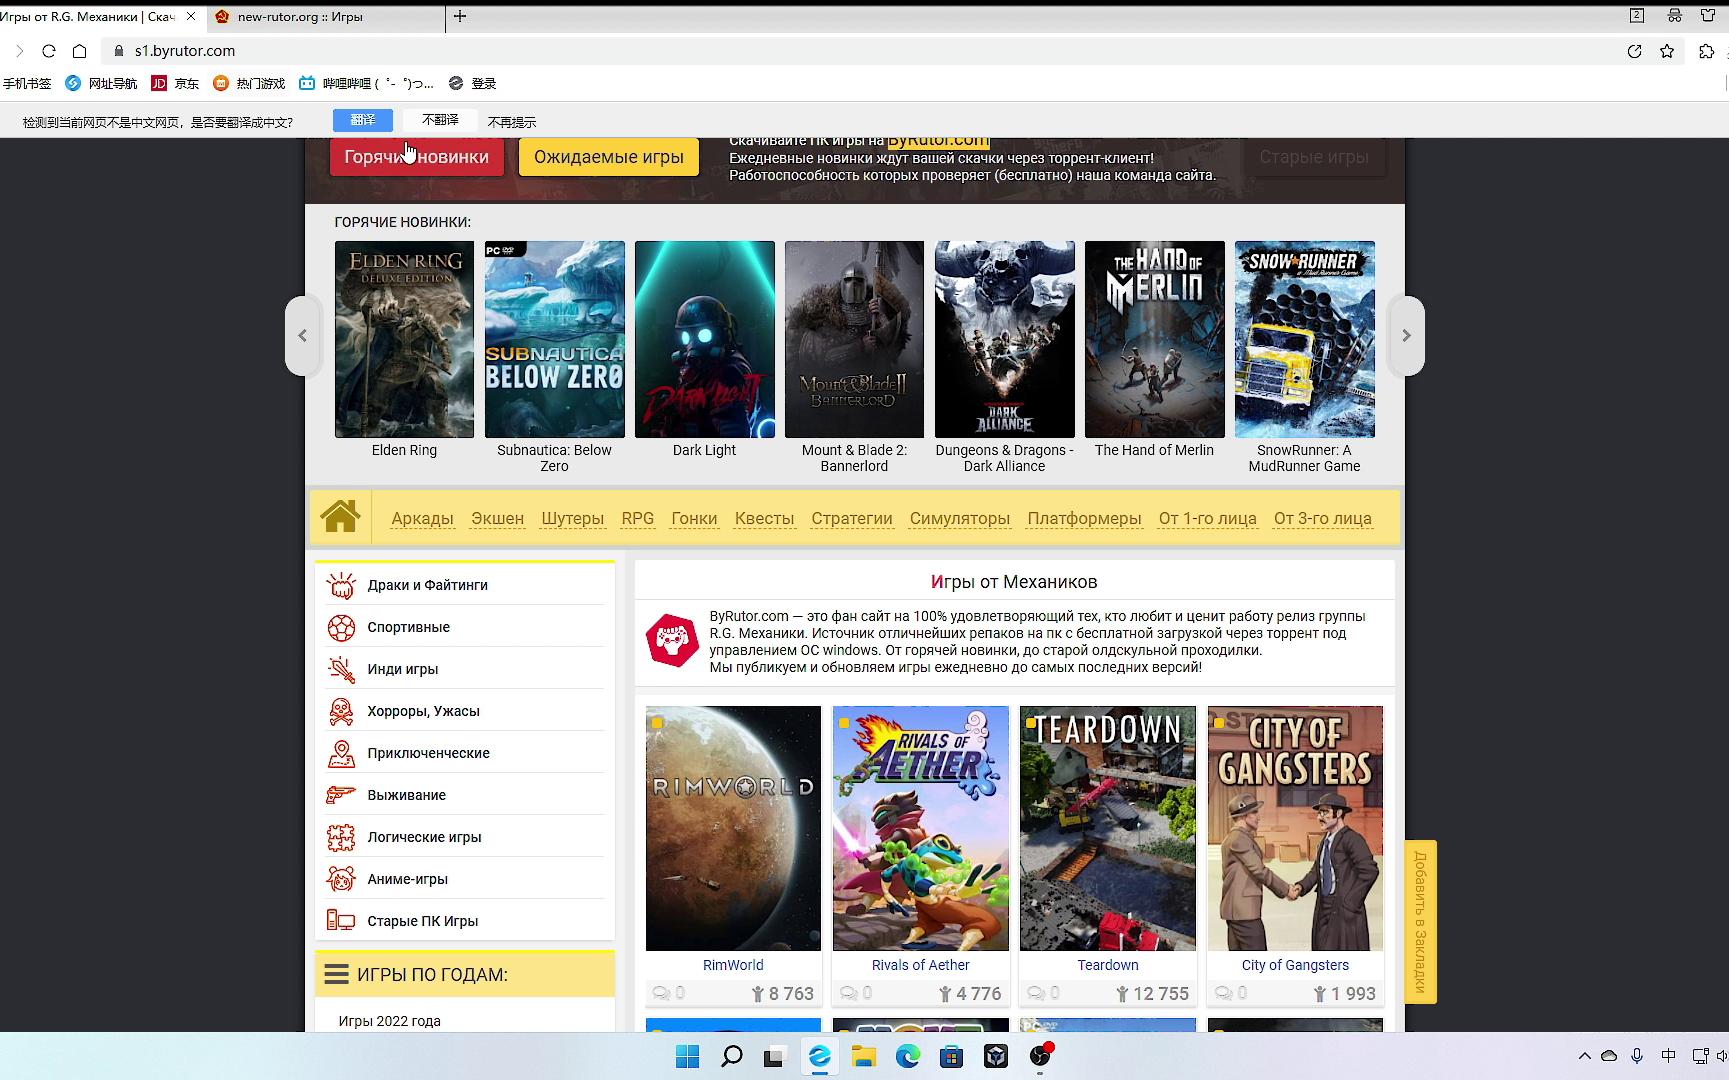Open Windows taskbar search
Viewport: 1729px width, 1080px height.
click(x=732, y=1056)
